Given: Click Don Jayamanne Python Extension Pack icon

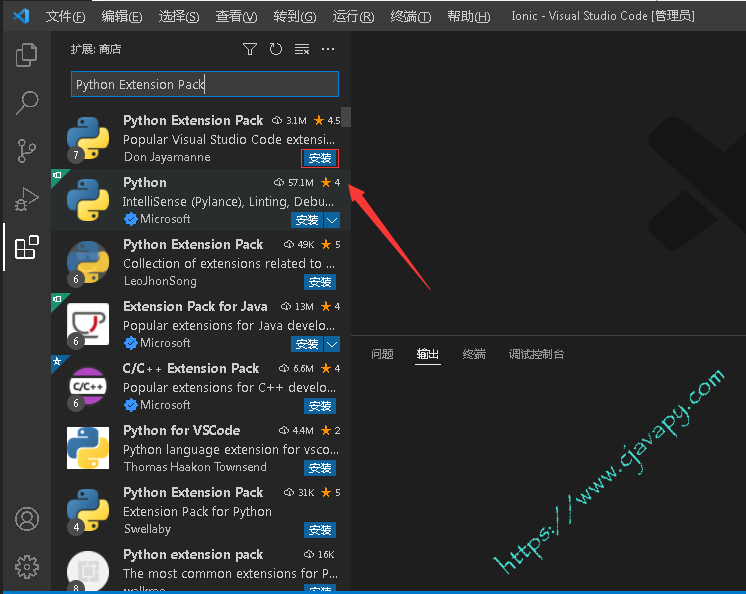Looking at the screenshot, I should [88, 138].
